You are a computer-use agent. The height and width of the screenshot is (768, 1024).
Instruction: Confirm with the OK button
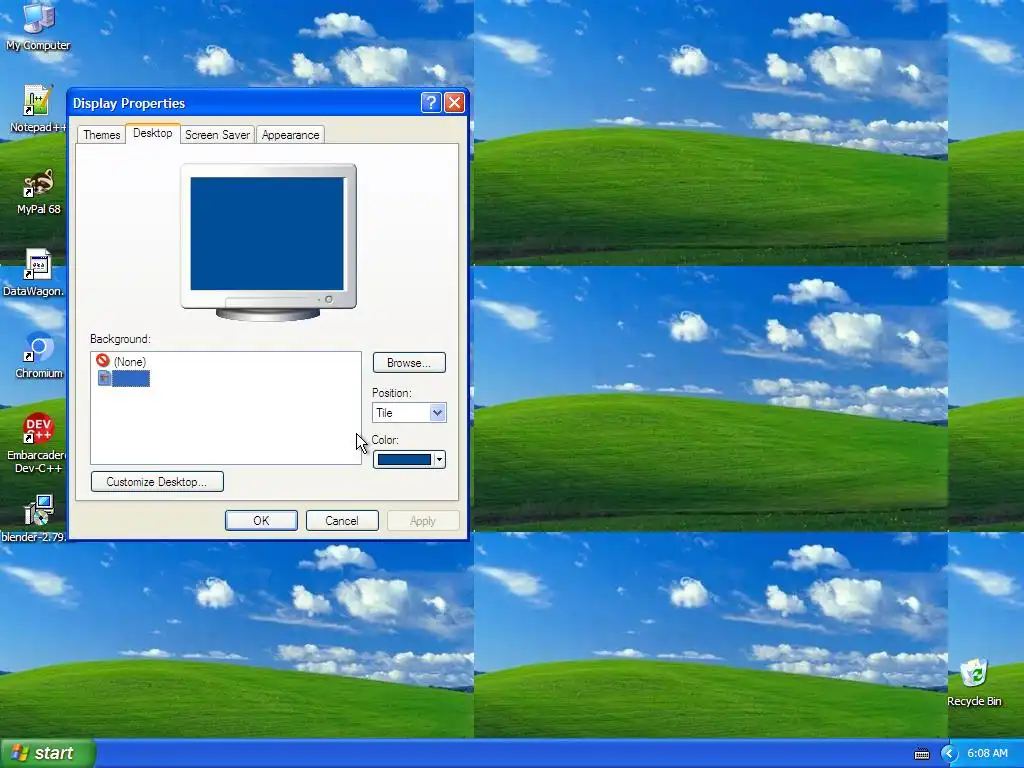261,520
